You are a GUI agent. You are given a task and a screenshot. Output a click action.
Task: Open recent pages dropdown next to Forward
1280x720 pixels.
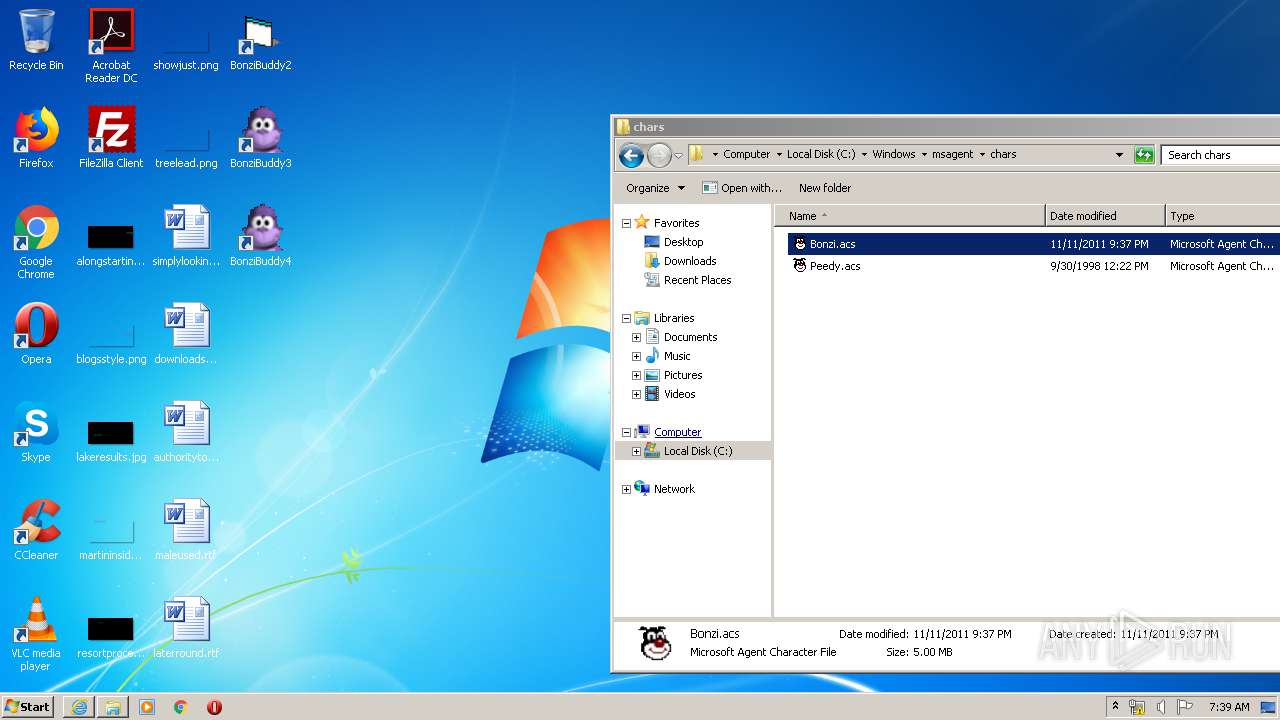[x=678, y=155]
